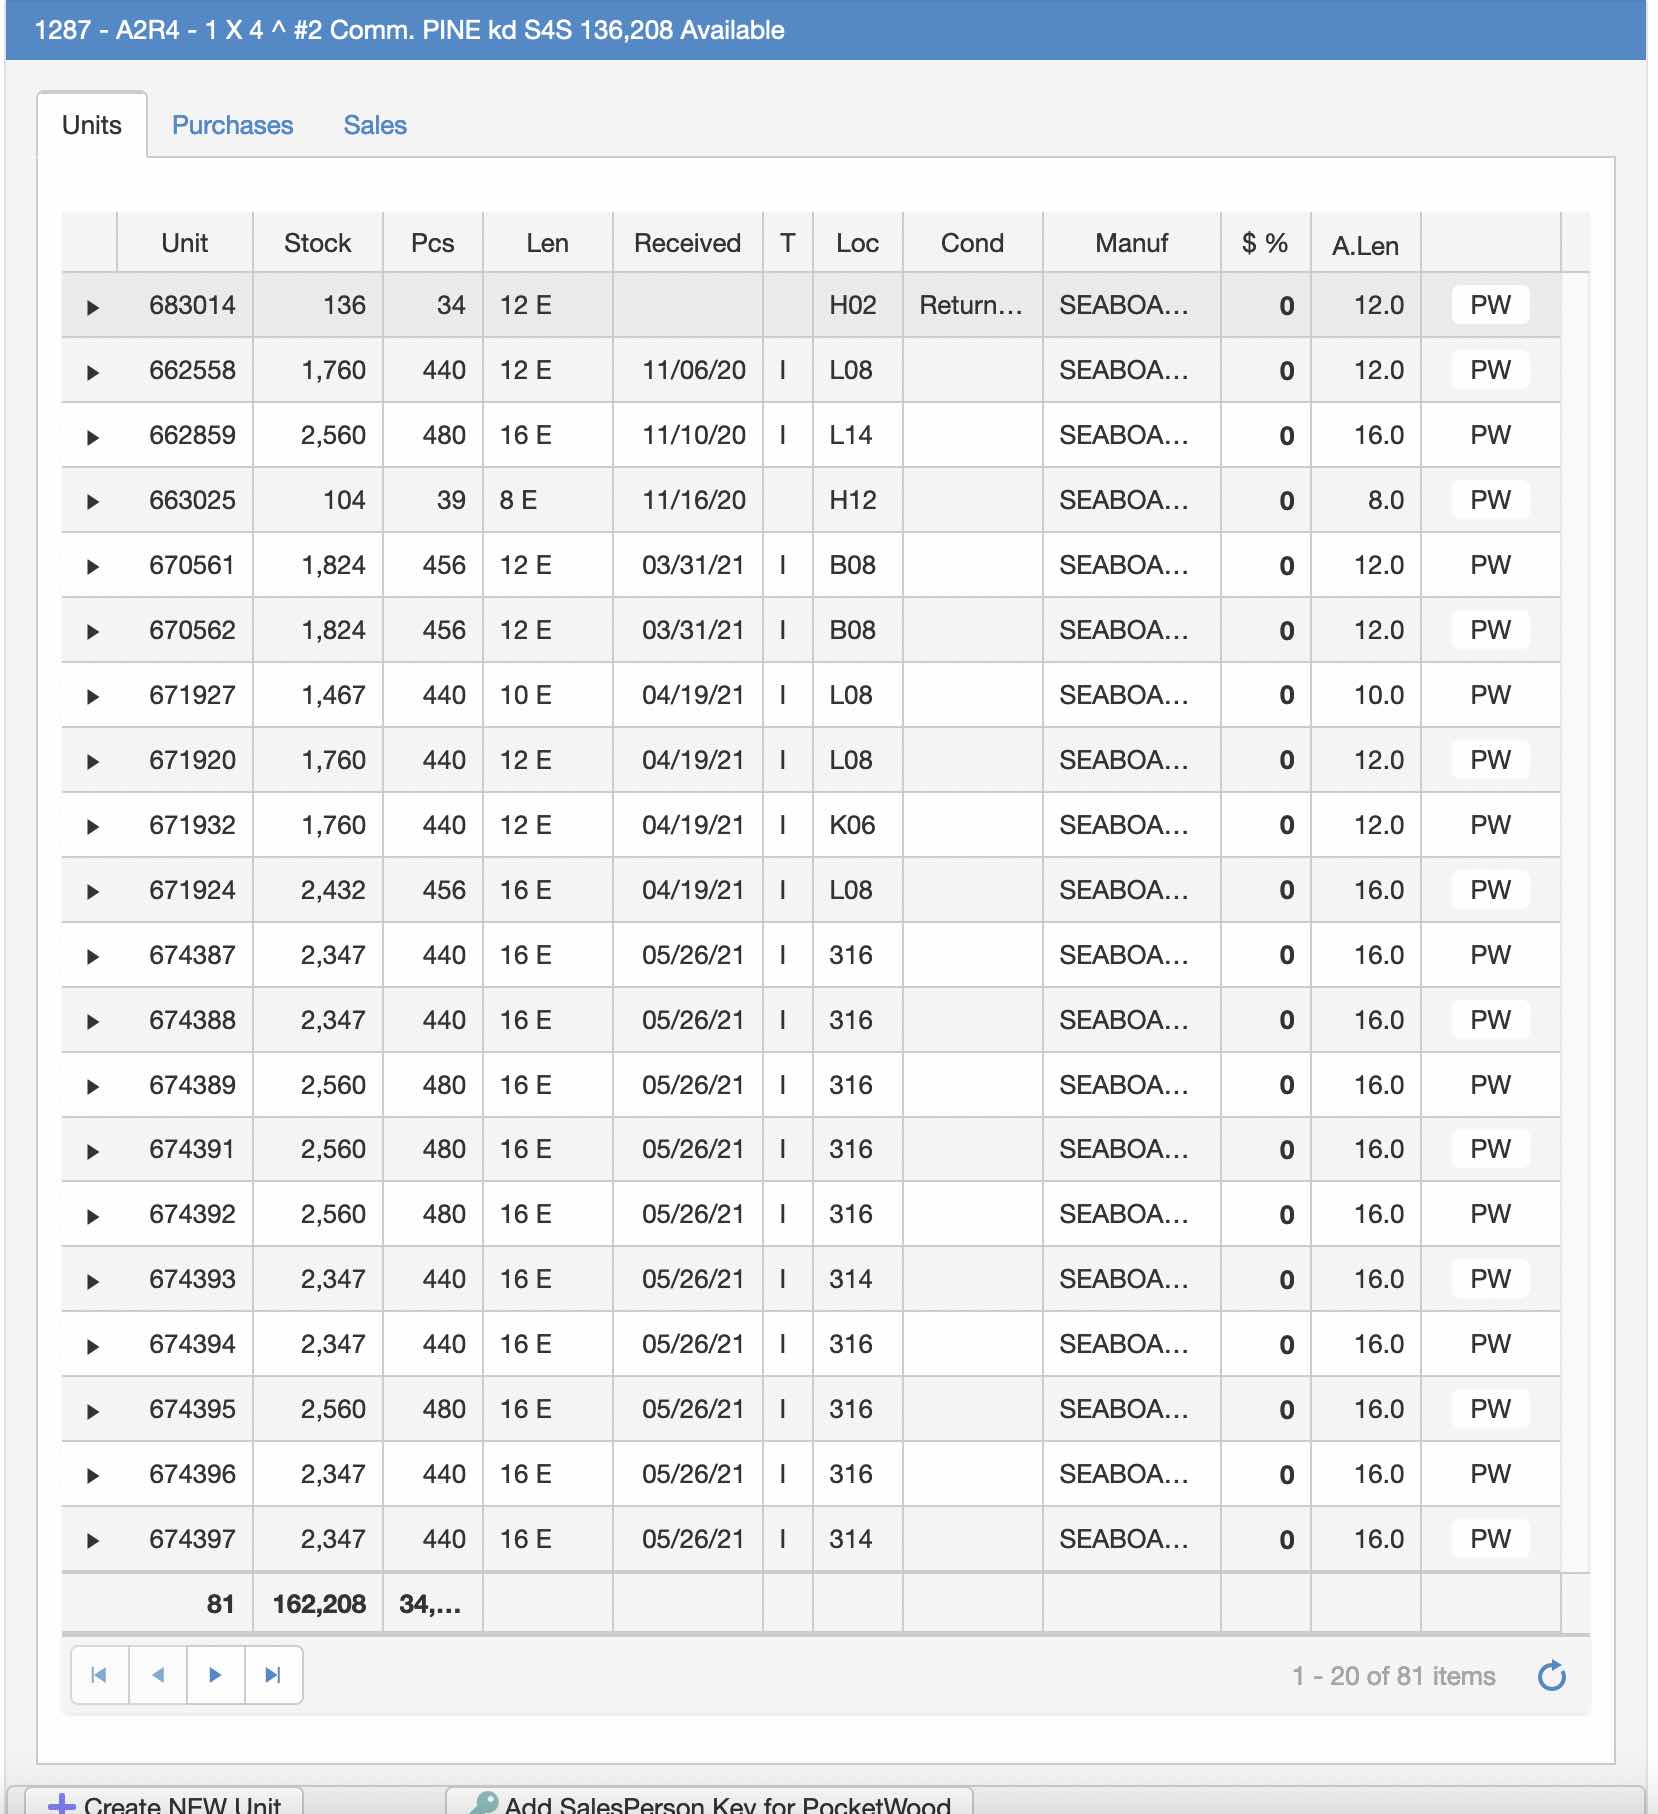Click key icon beside Add SalesPerson Key
Viewport: 1658px width, 1814px height.
click(484, 1803)
